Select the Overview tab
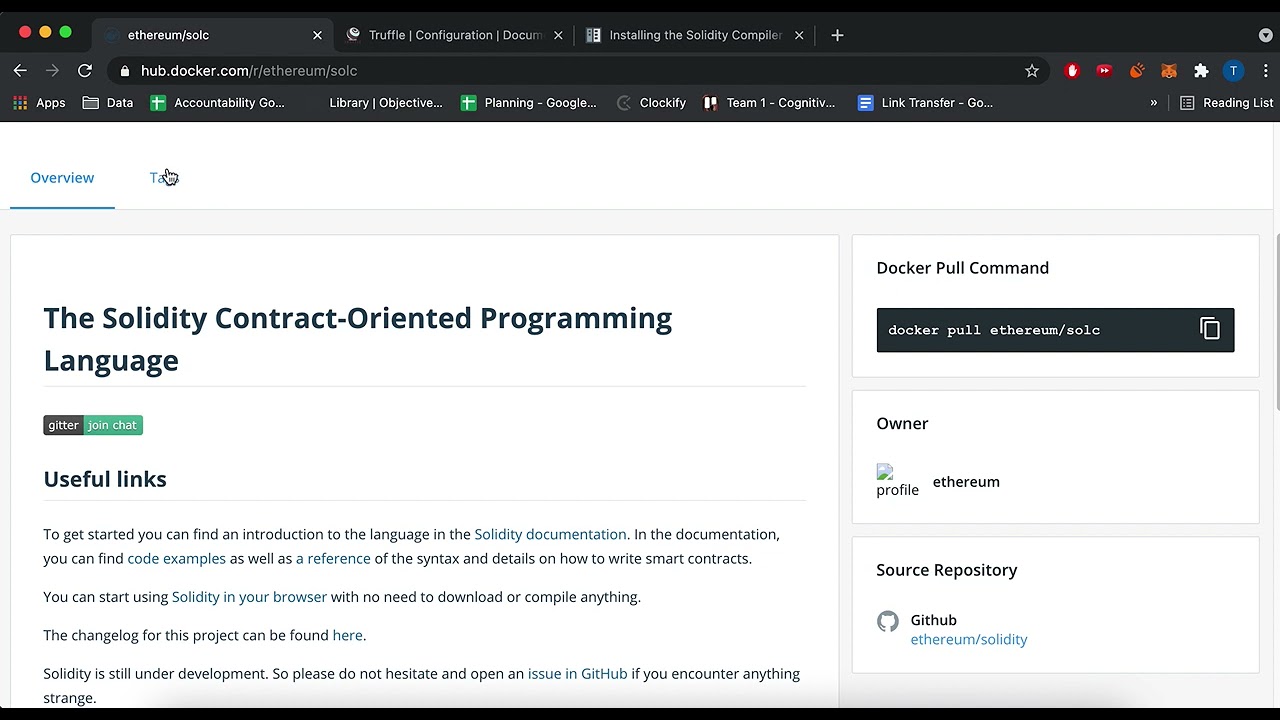The height and width of the screenshot is (720, 1280). pyautogui.click(x=62, y=178)
